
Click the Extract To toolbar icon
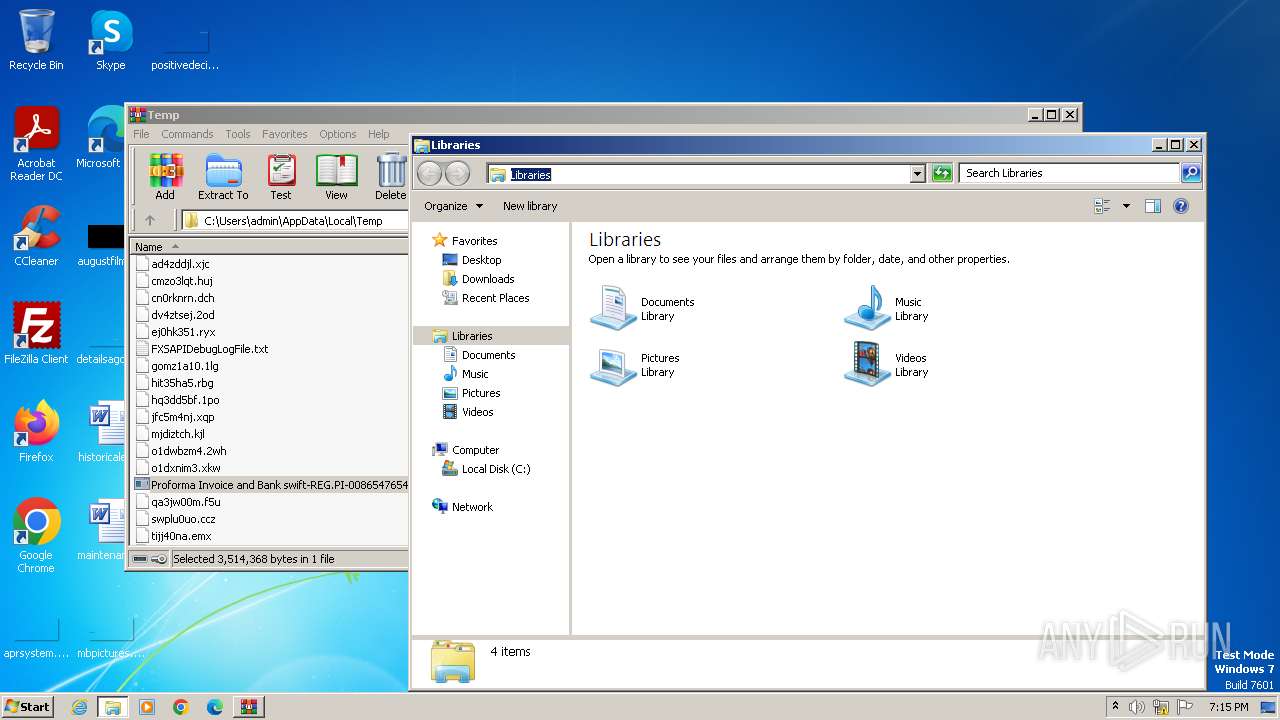click(x=223, y=177)
